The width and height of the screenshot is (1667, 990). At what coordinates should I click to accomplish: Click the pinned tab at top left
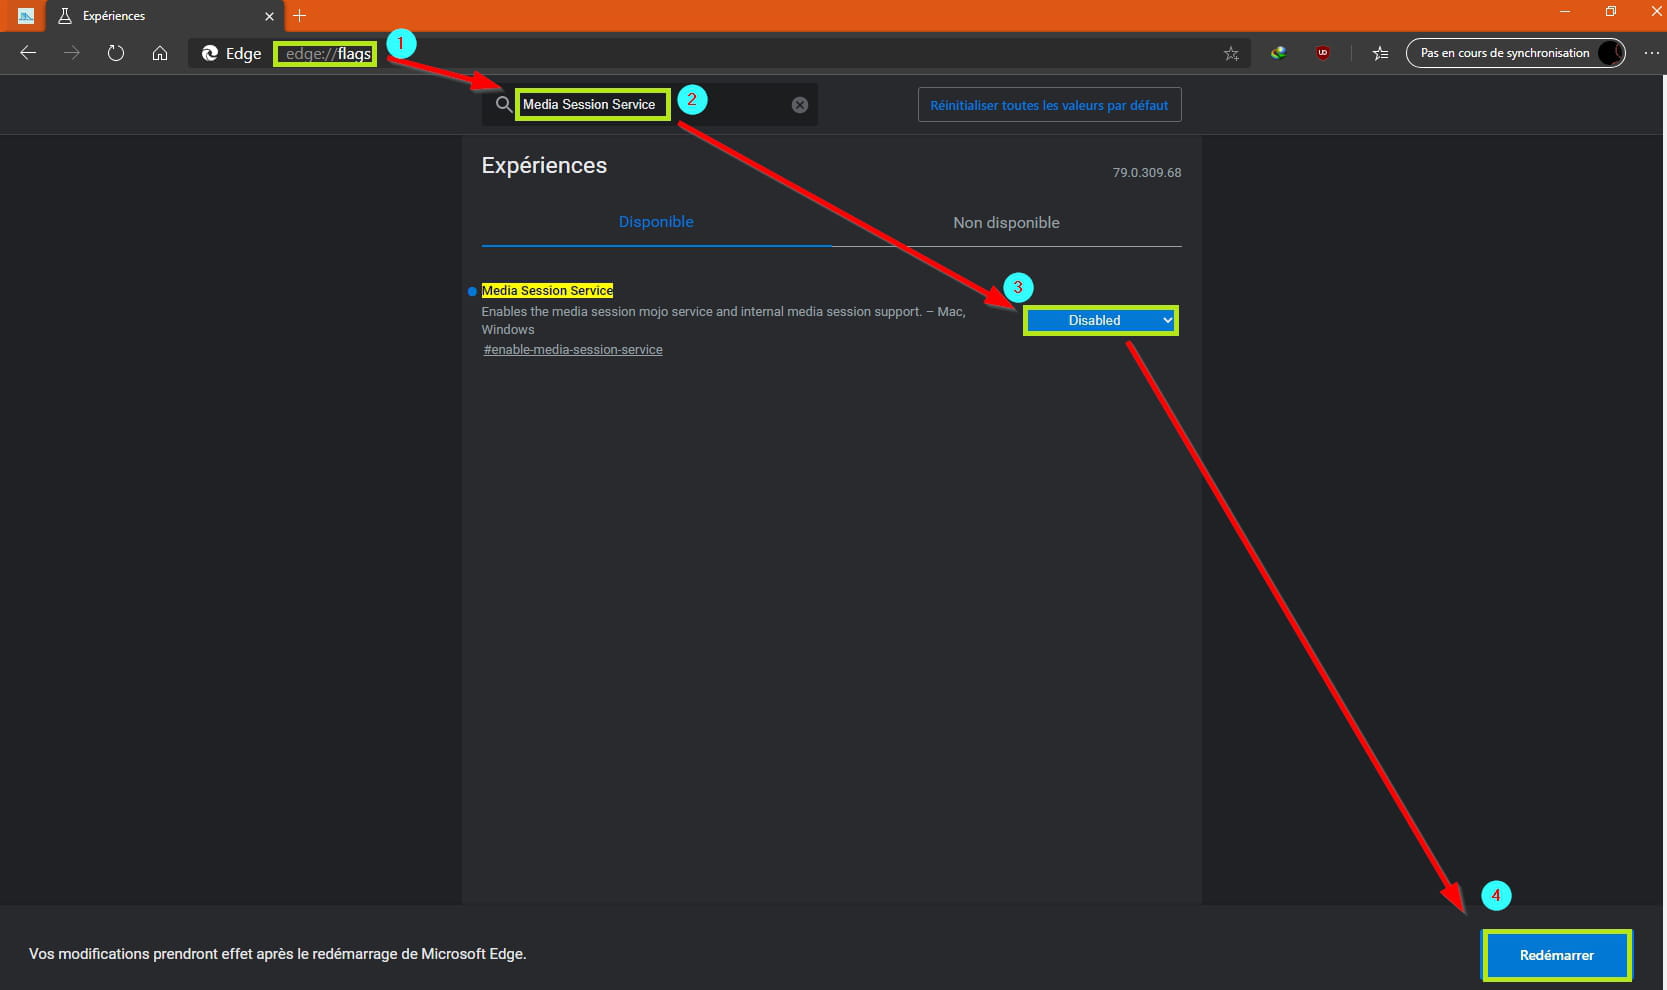pyautogui.click(x=26, y=16)
